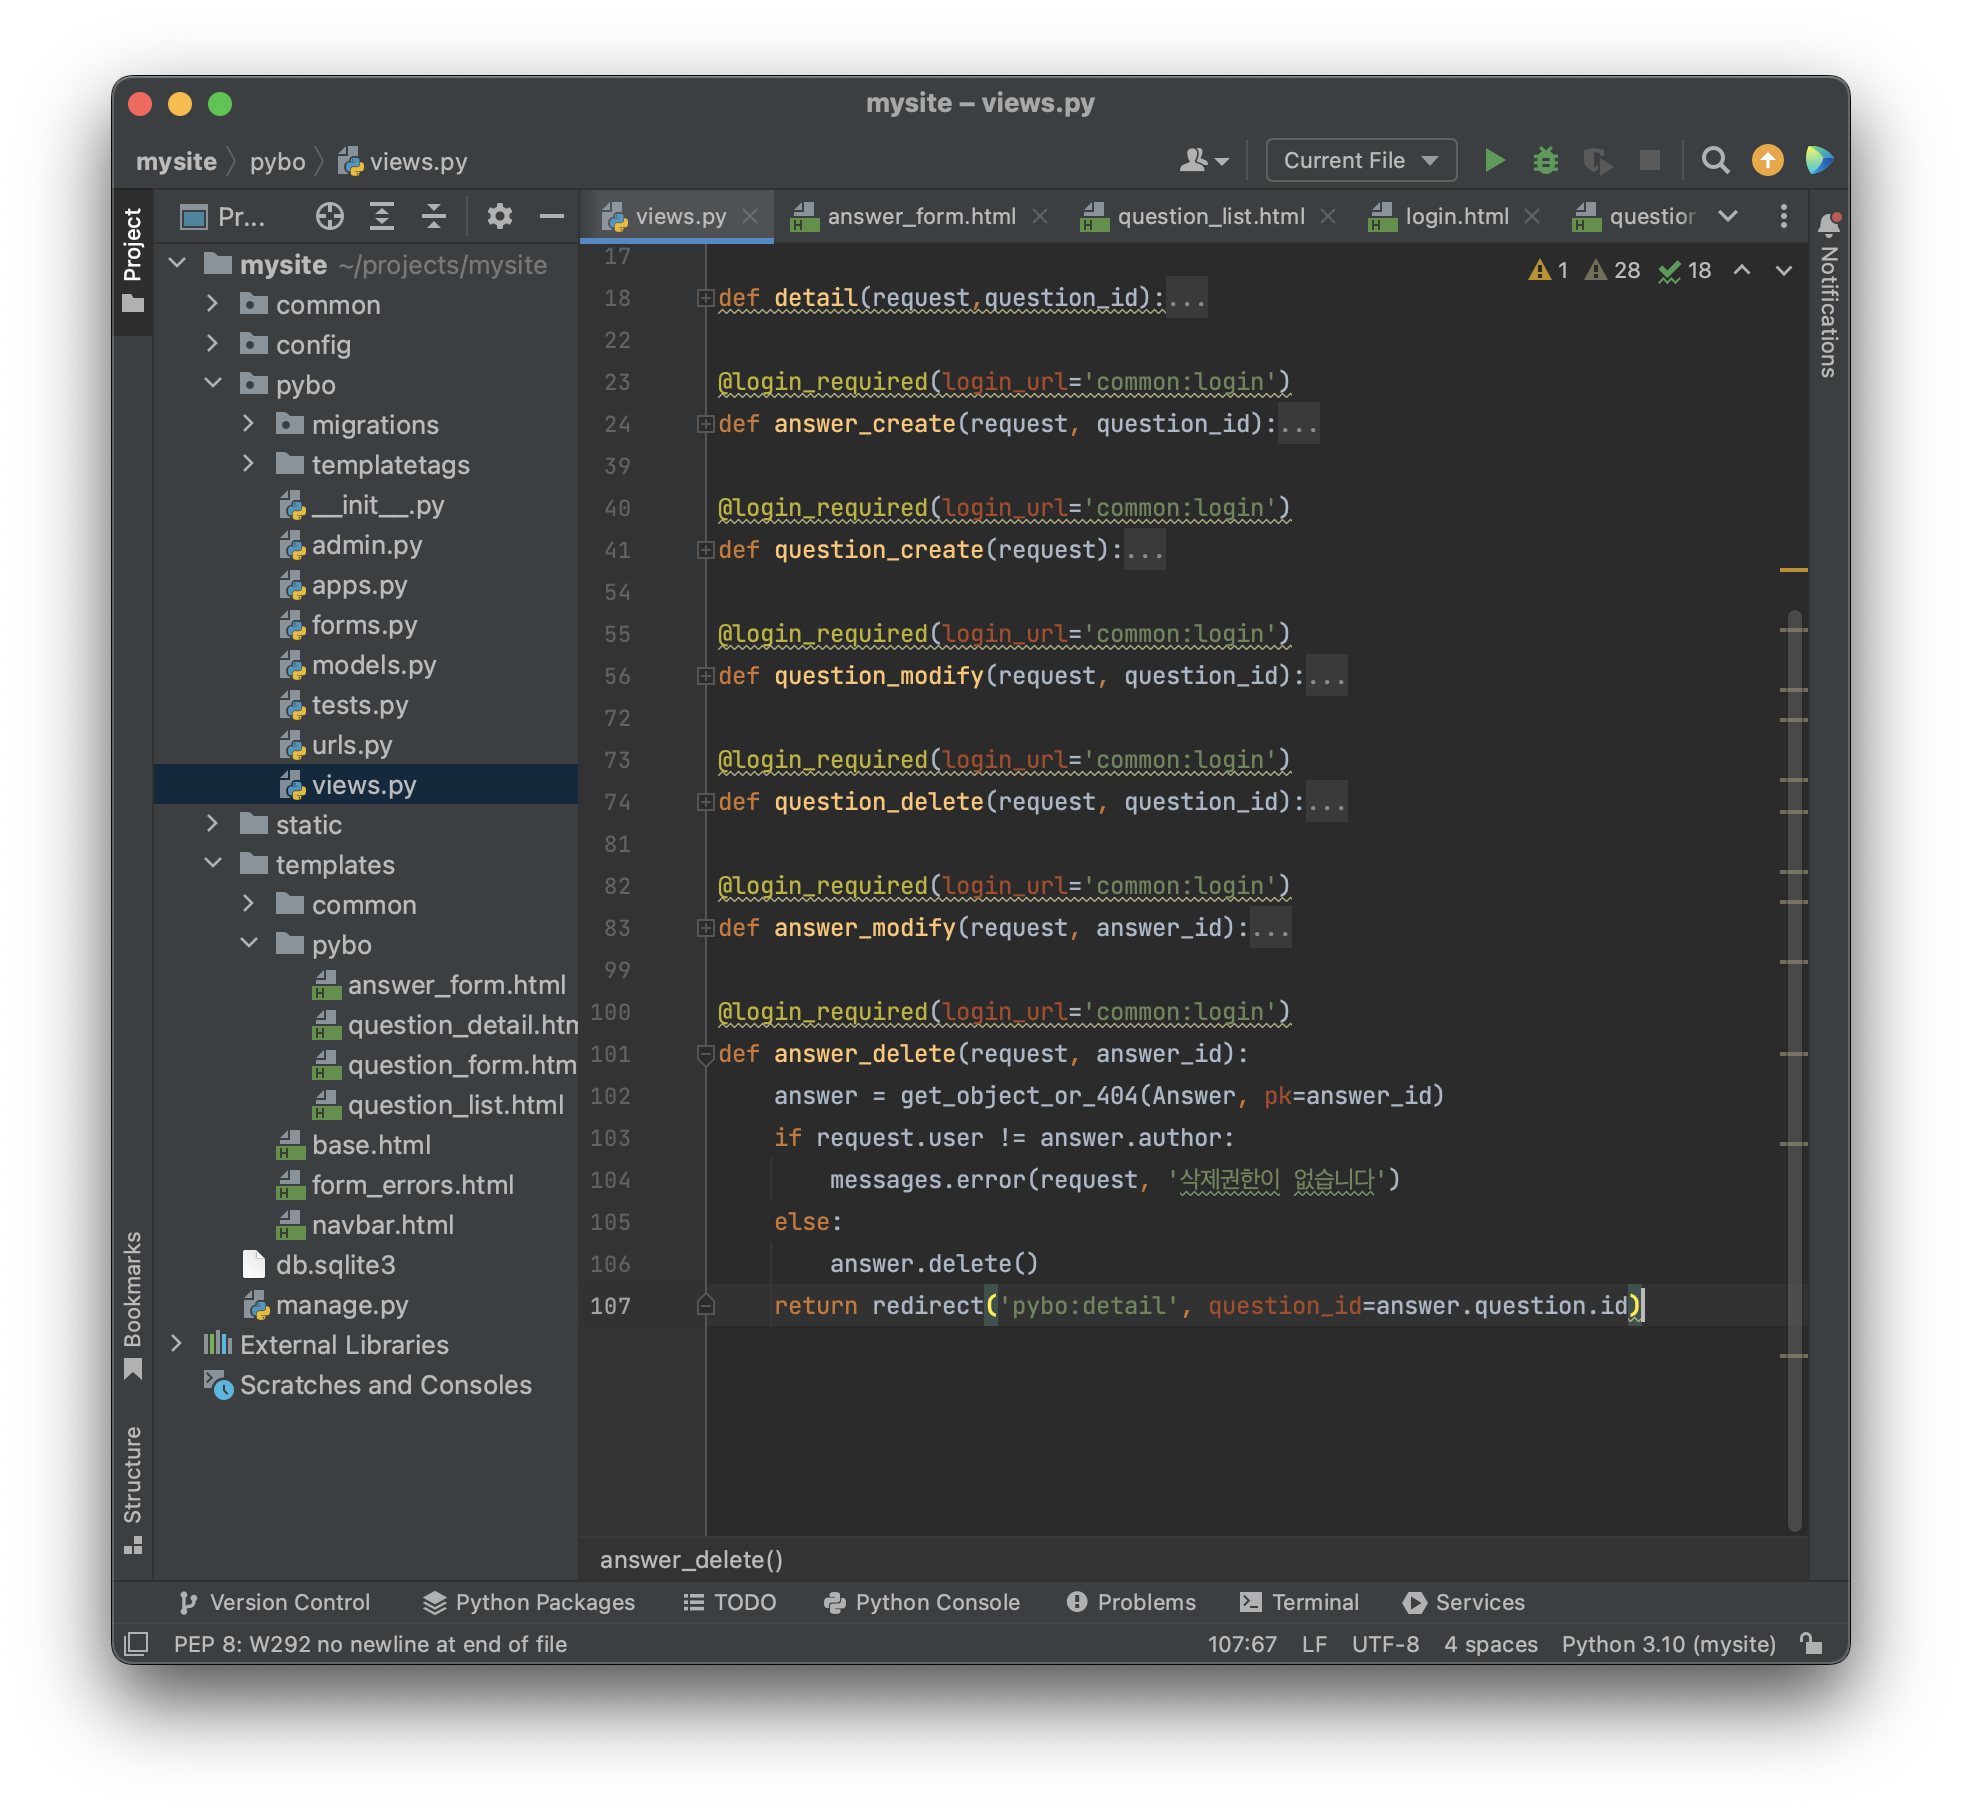Open the Current File run configuration dropdown
The width and height of the screenshot is (1962, 1812).
(x=1360, y=160)
